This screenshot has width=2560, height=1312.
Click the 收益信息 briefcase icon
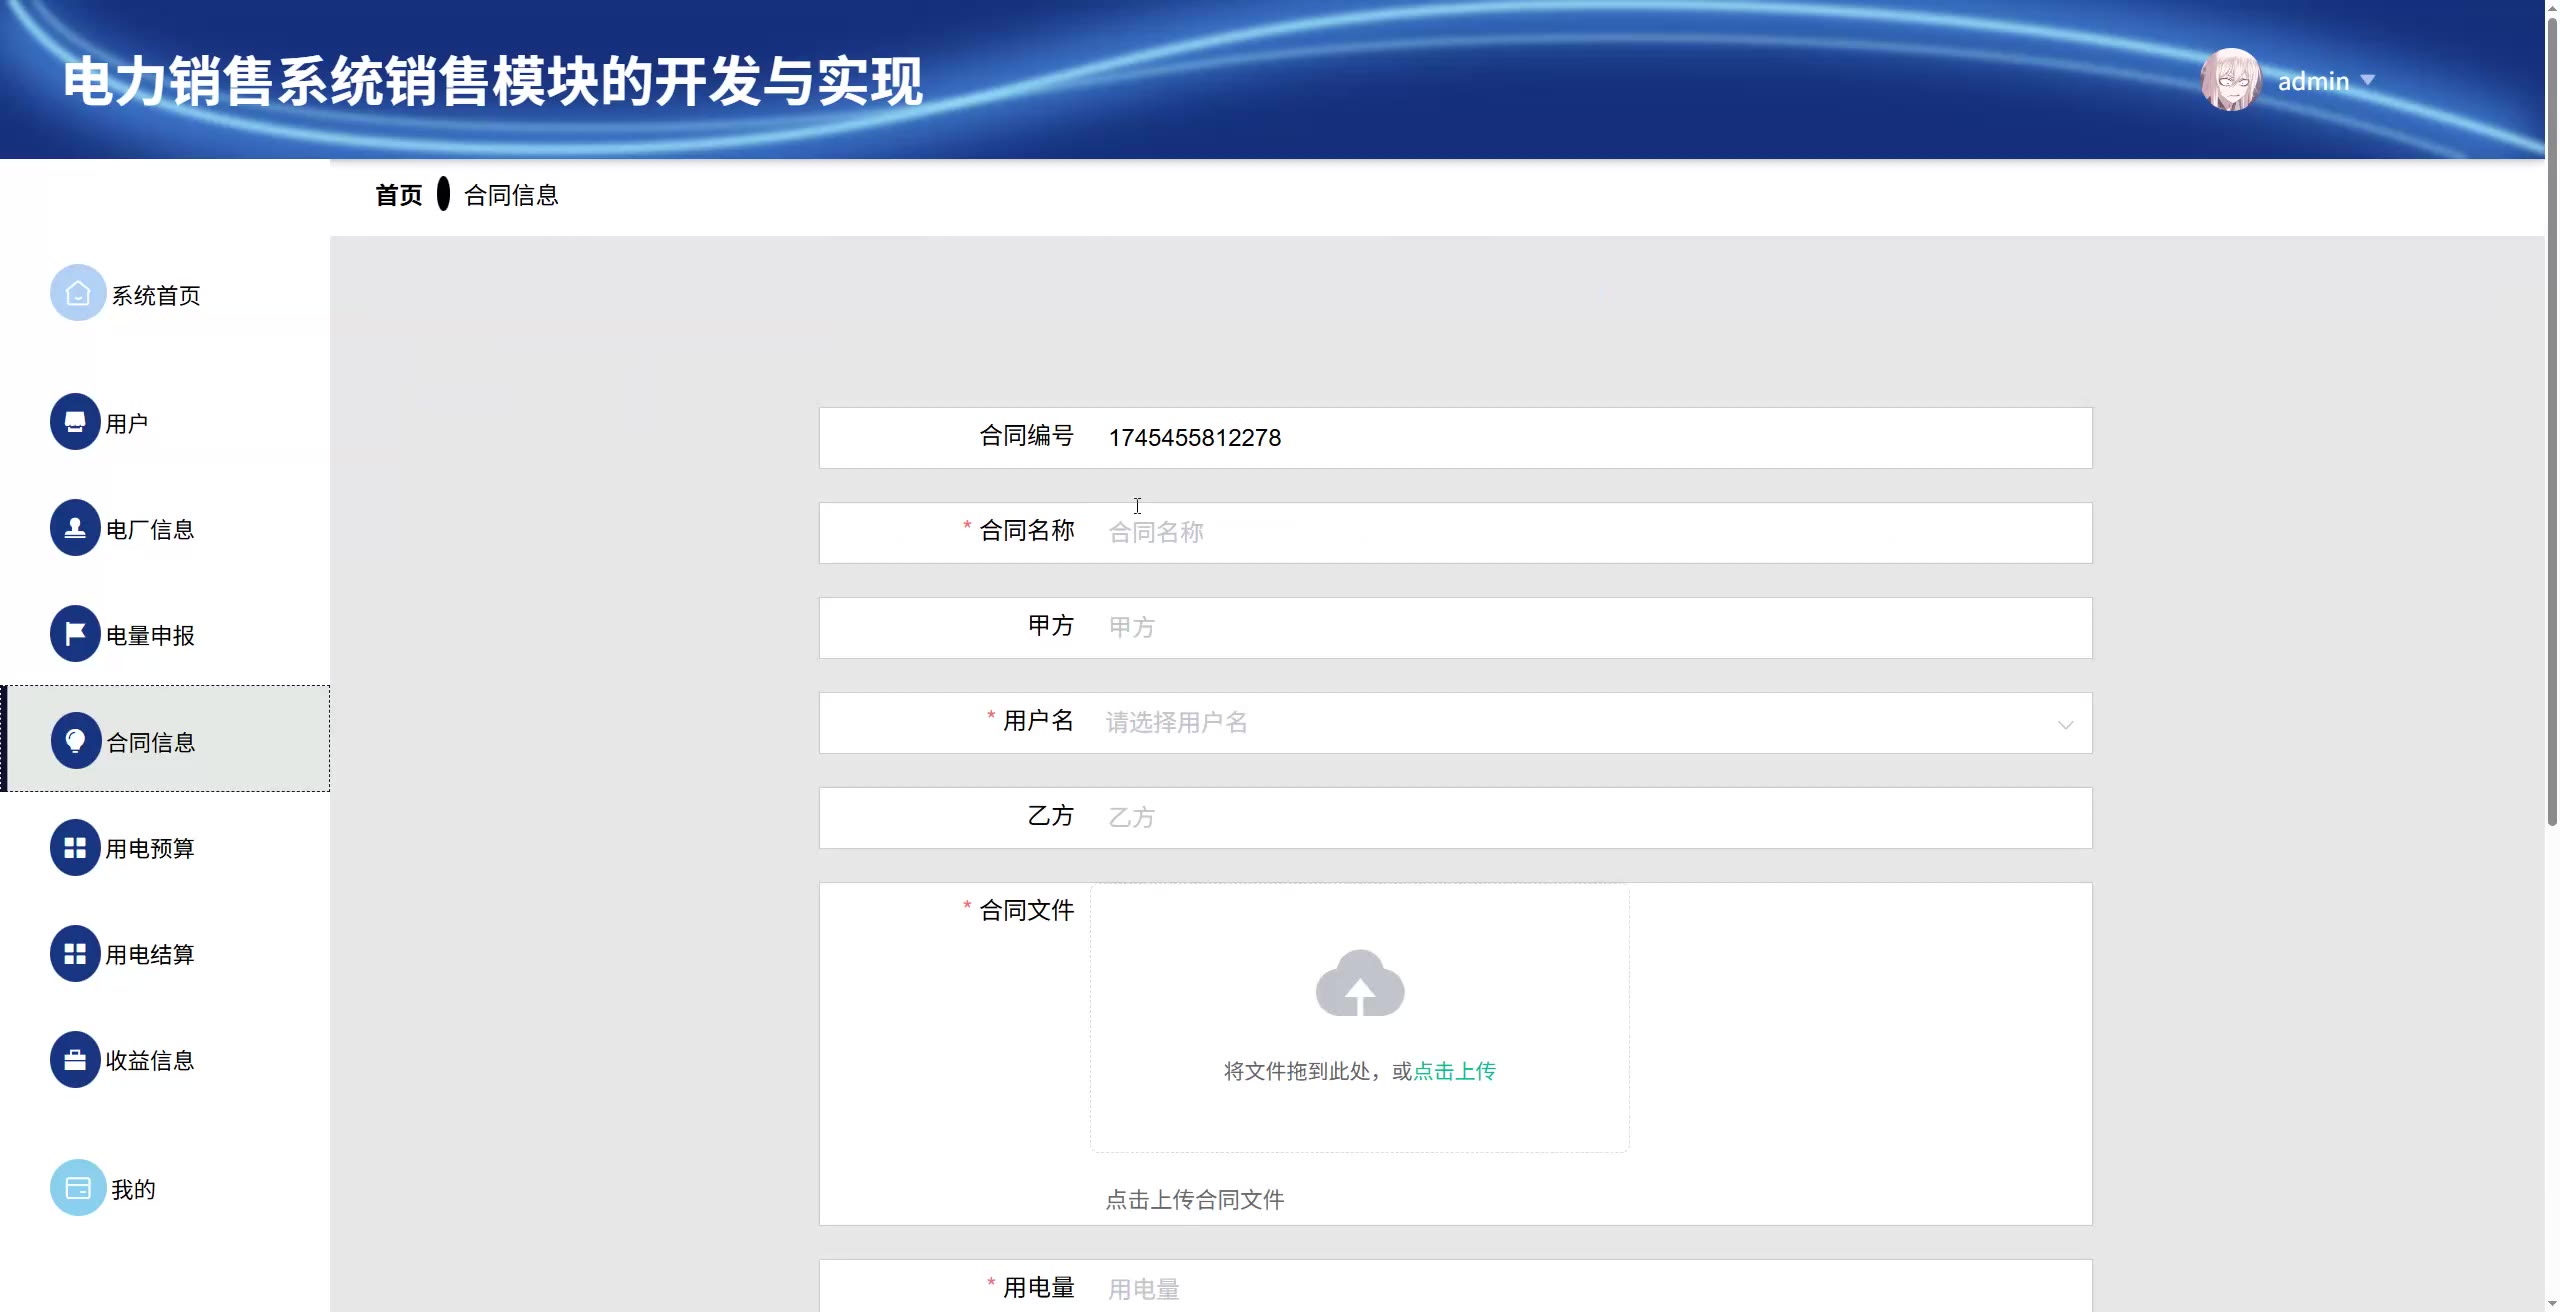point(75,1060)
